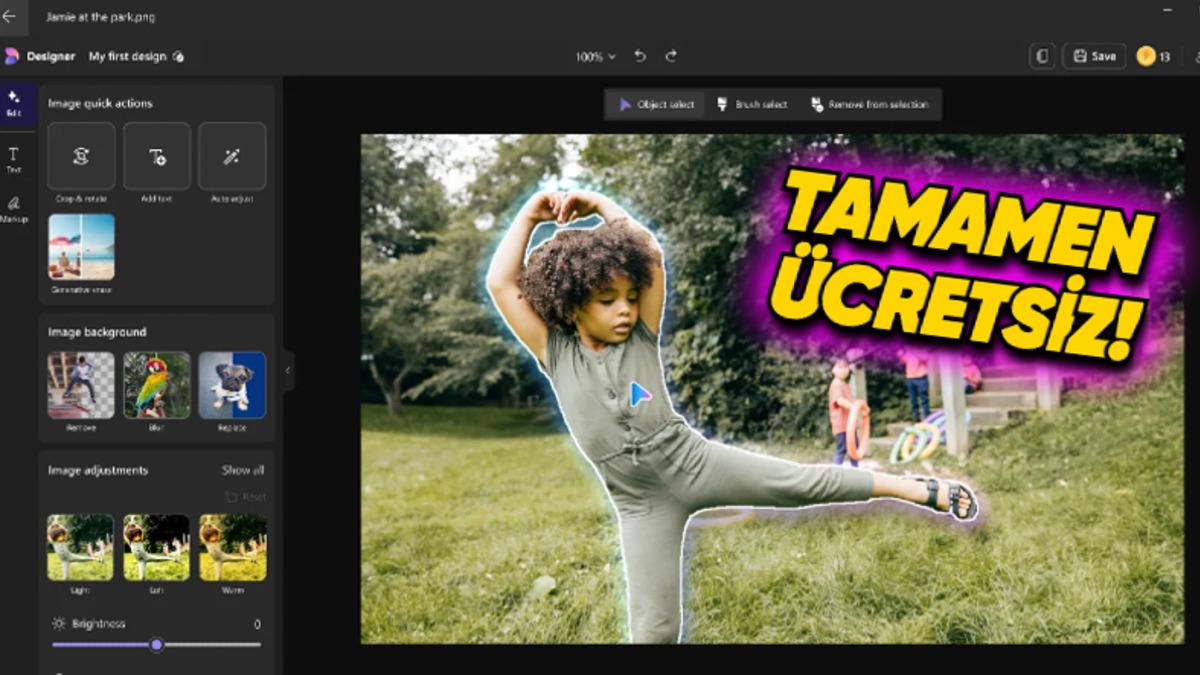Click the Save button
1200x675 pixels.
1094,56
